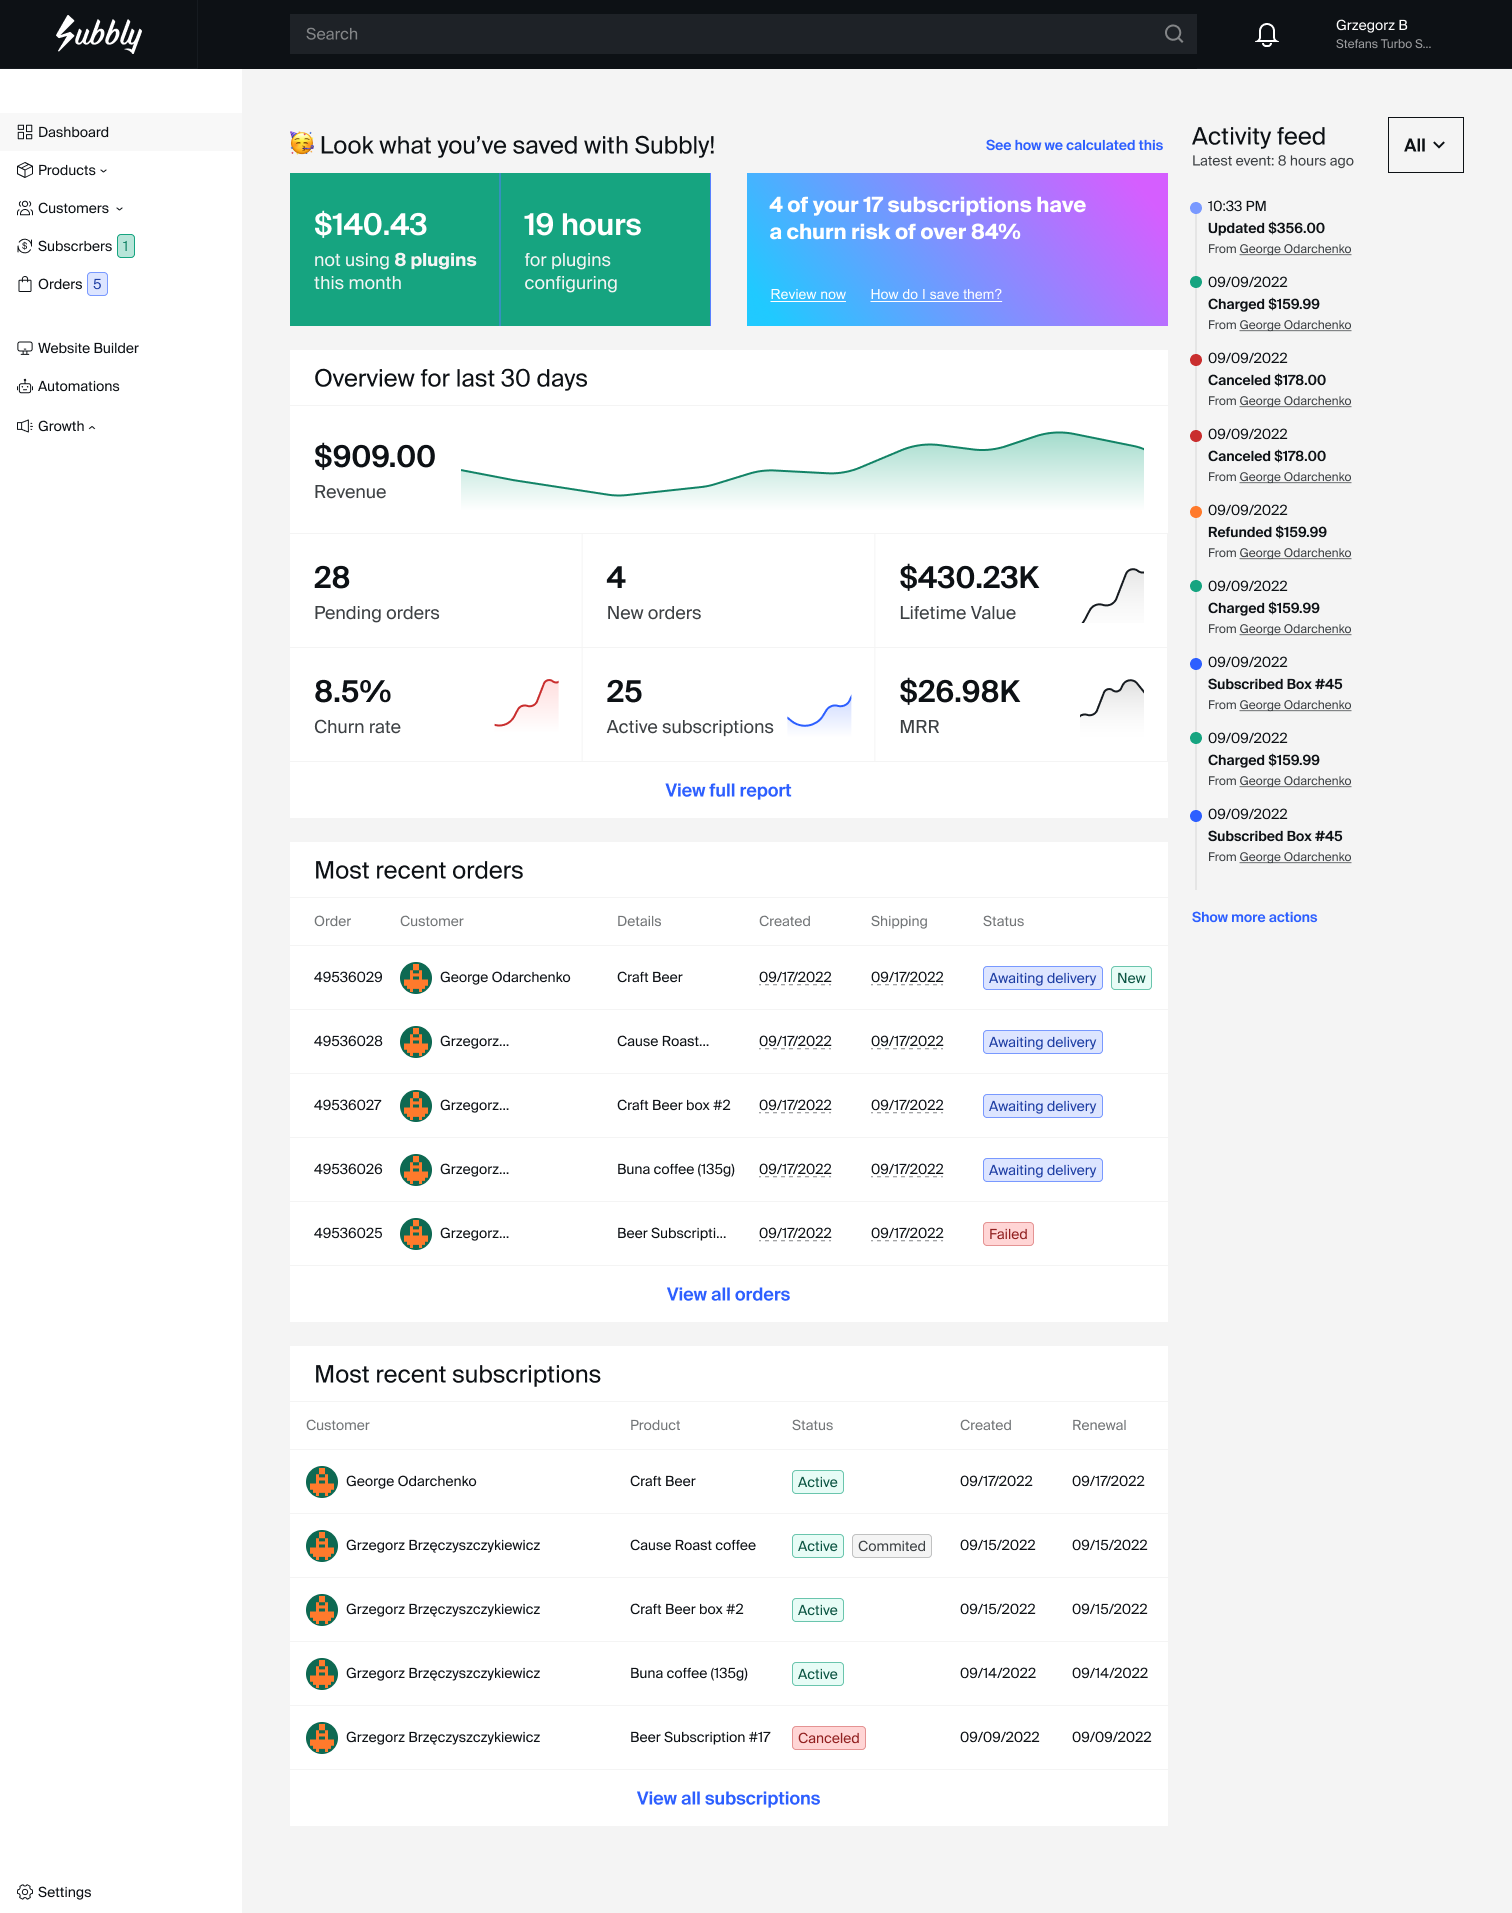Click the notification bell icon
This screenshot has height=1913, width=1512.
pos(1266,35)
